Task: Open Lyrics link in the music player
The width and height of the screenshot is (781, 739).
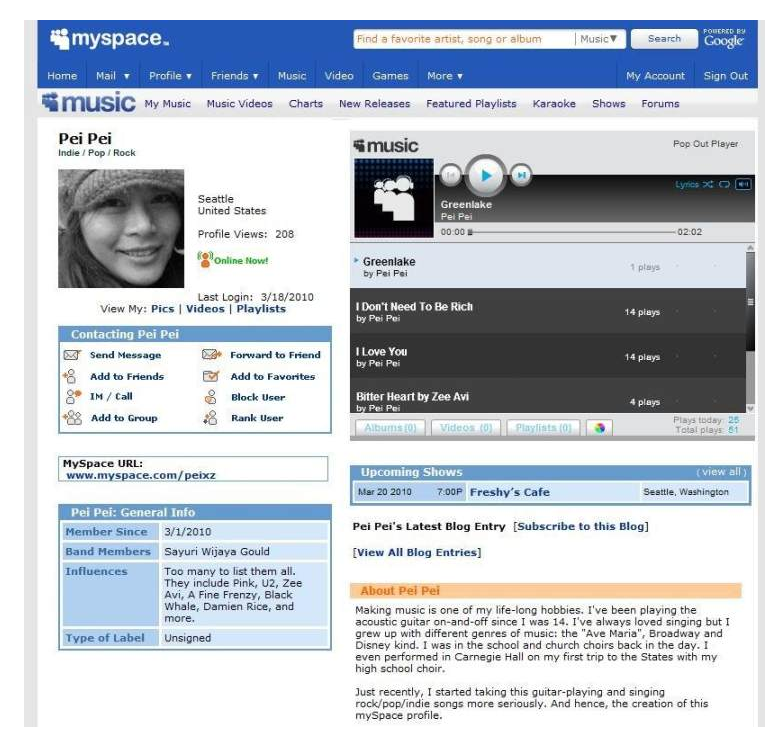Action: [x=687, y=184]
